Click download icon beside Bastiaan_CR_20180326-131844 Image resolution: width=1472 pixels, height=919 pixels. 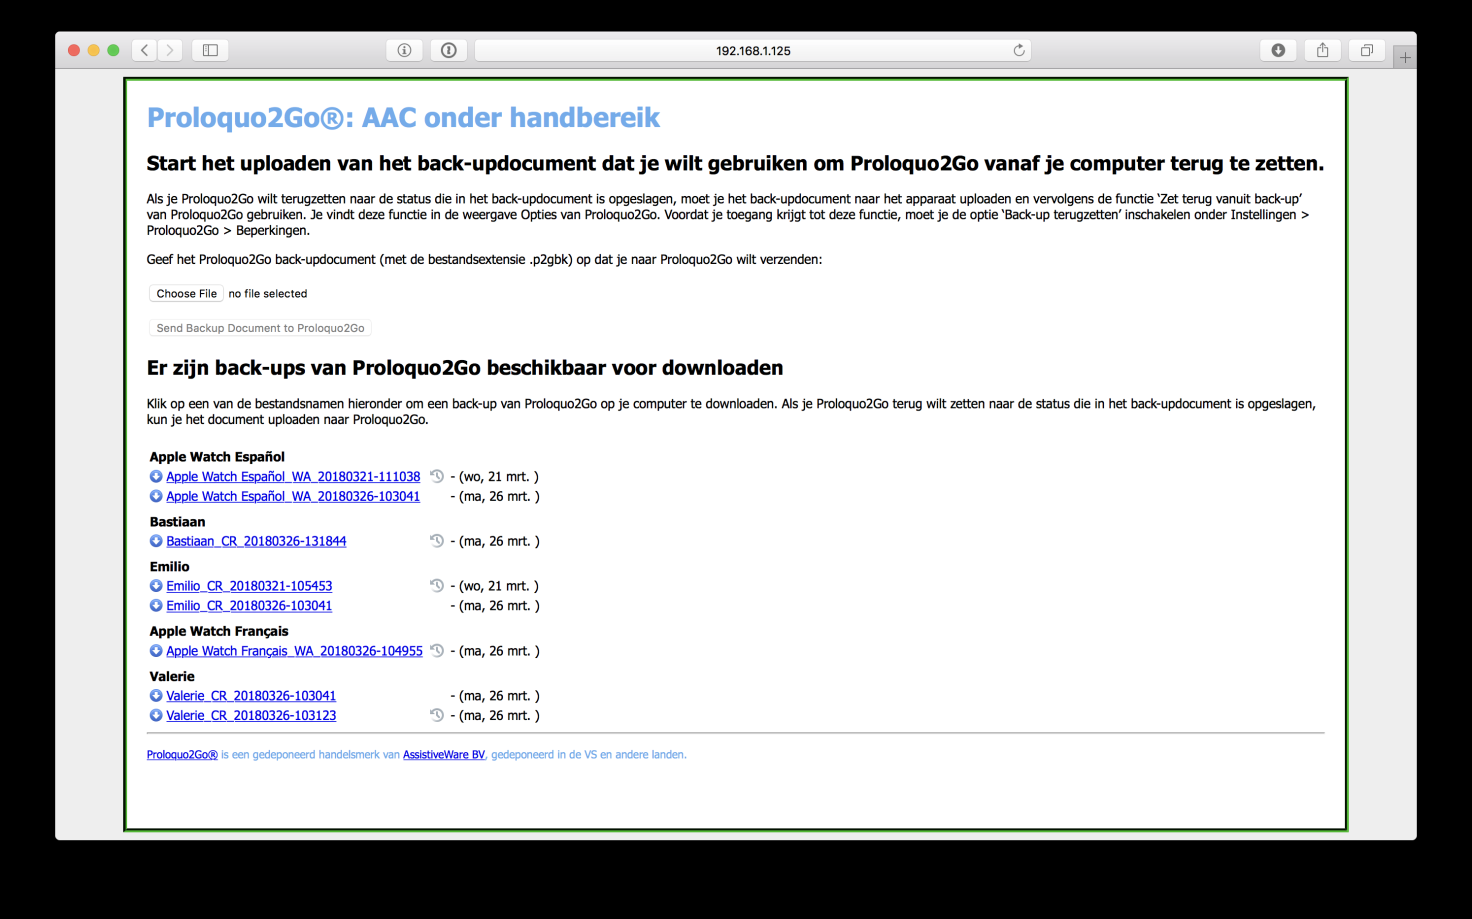point(156,541)
